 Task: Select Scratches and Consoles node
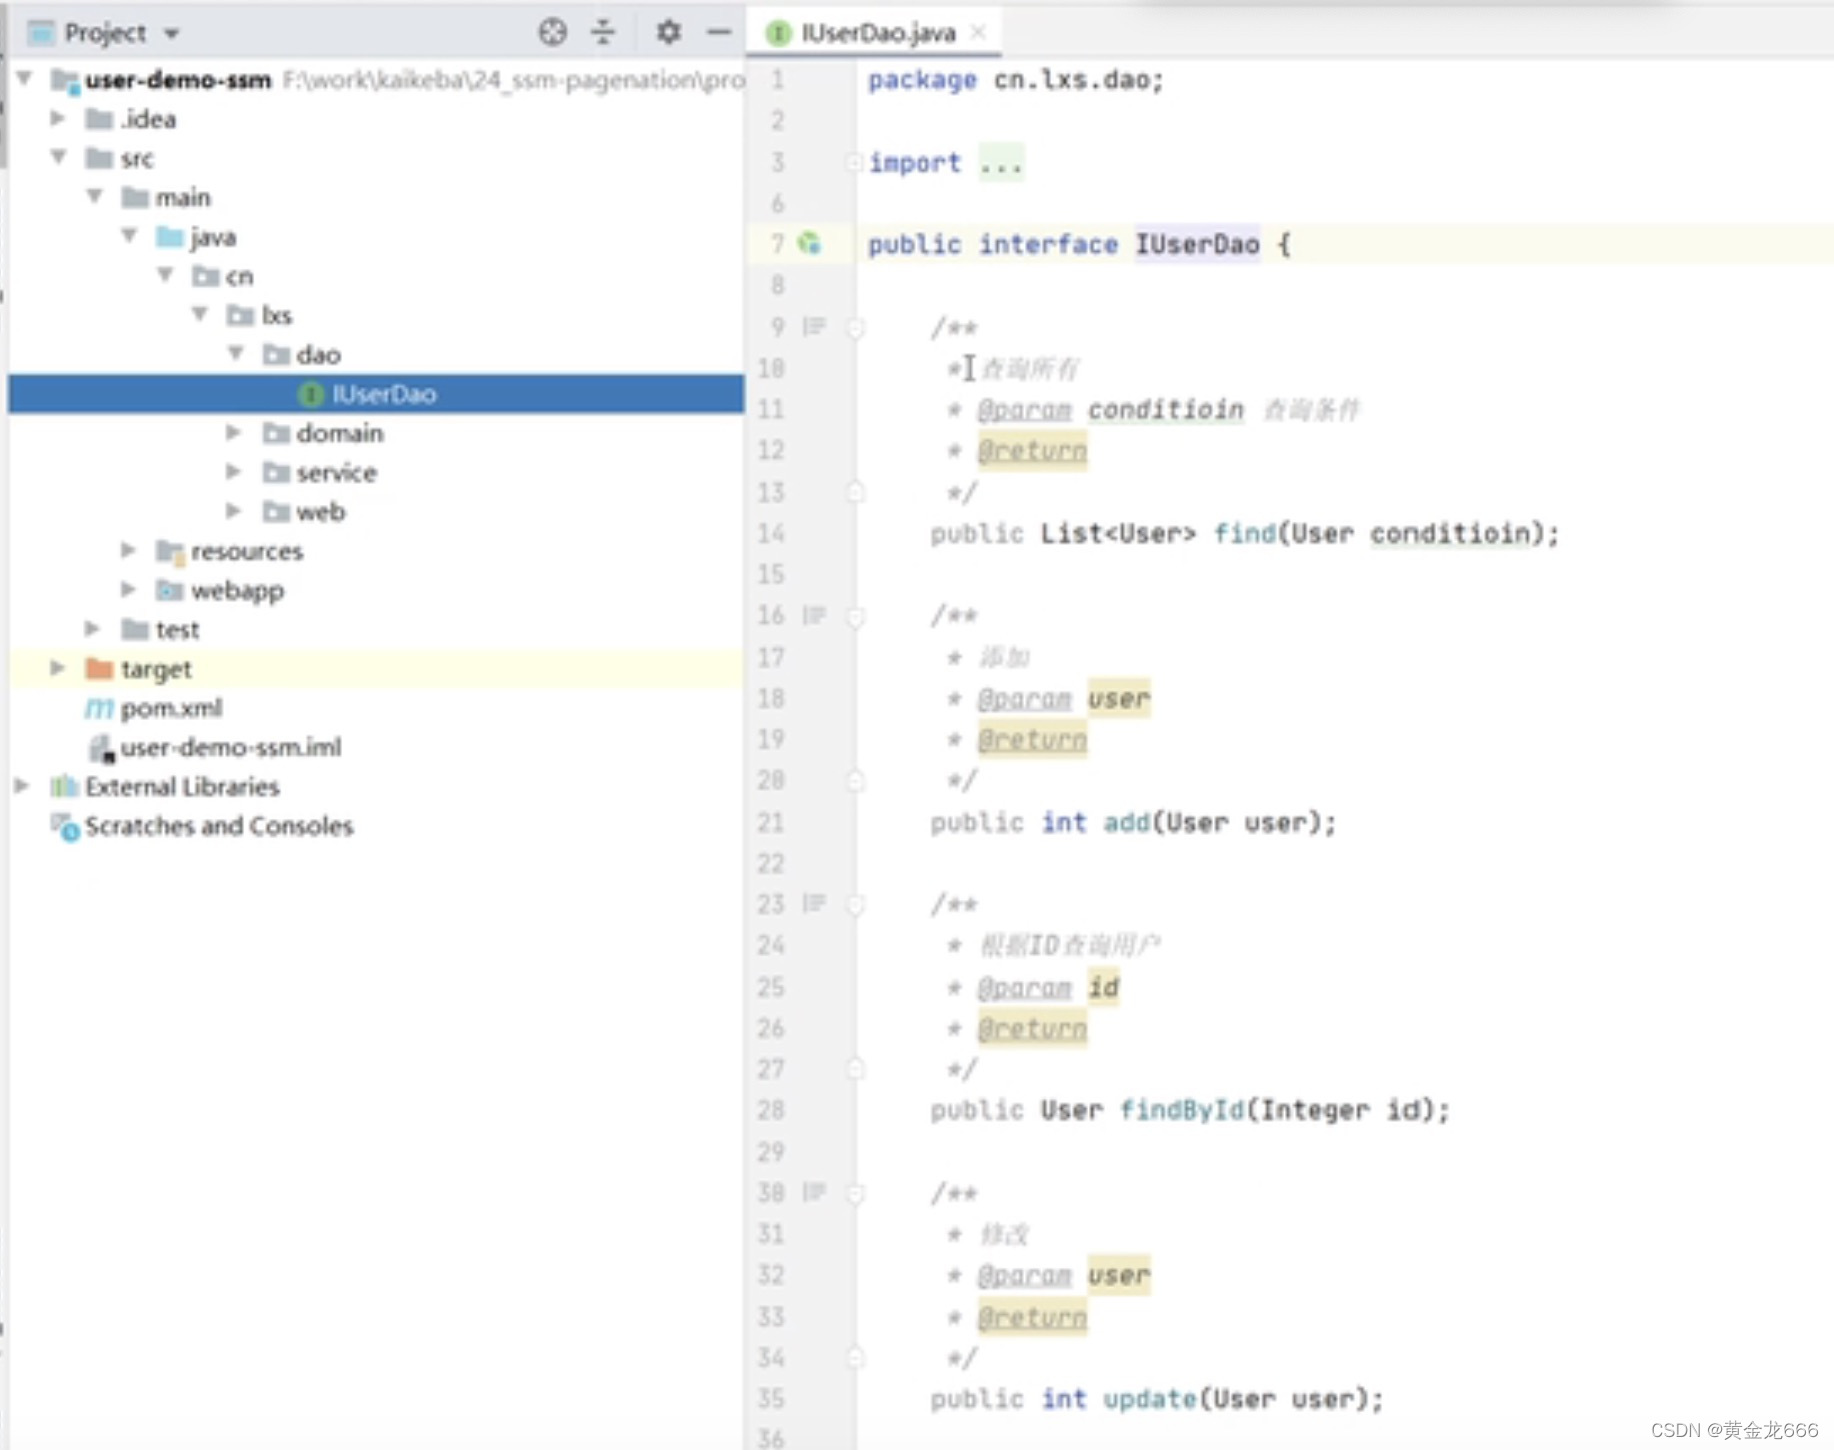click(219, 826)
